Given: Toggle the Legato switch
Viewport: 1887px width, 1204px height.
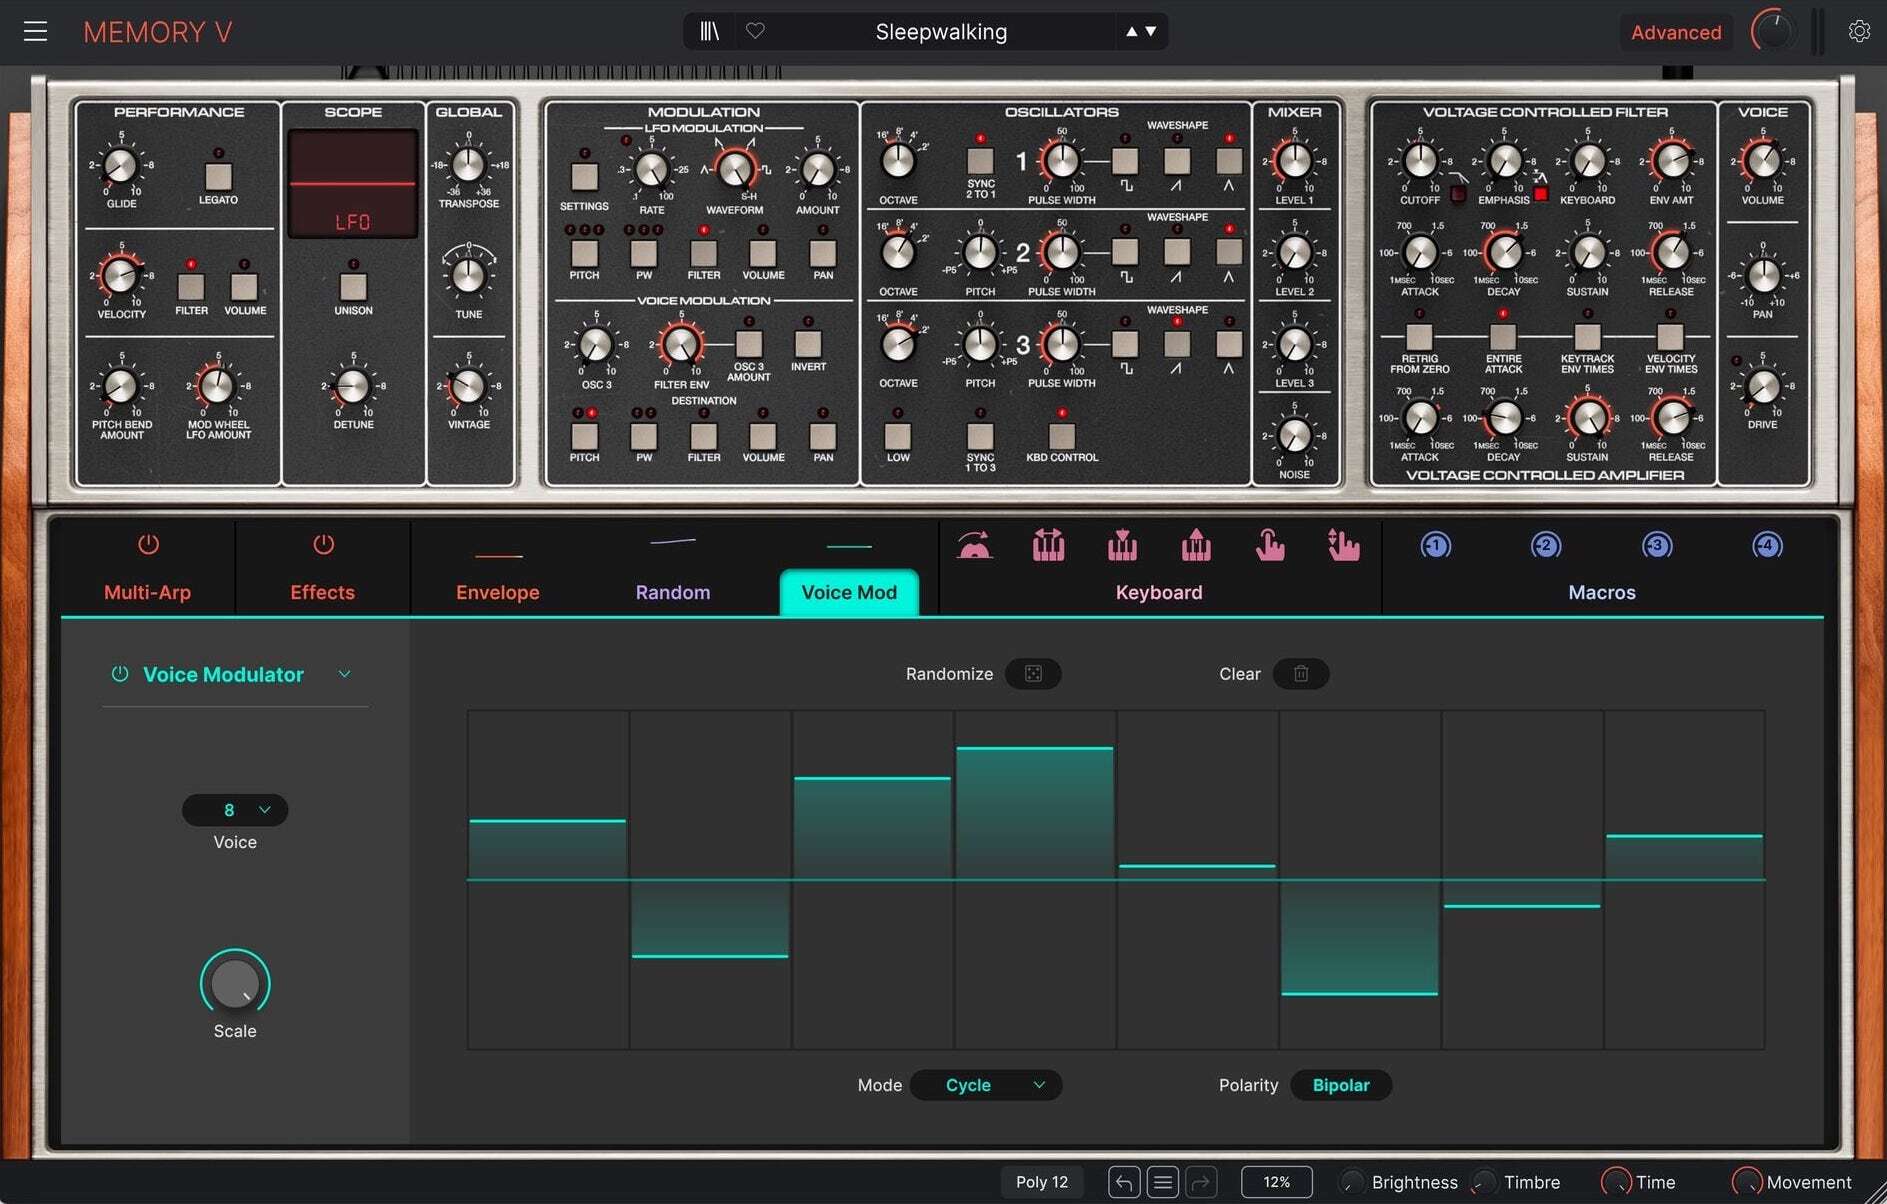Looking at the screenshot, I should [x=218, y=177].
